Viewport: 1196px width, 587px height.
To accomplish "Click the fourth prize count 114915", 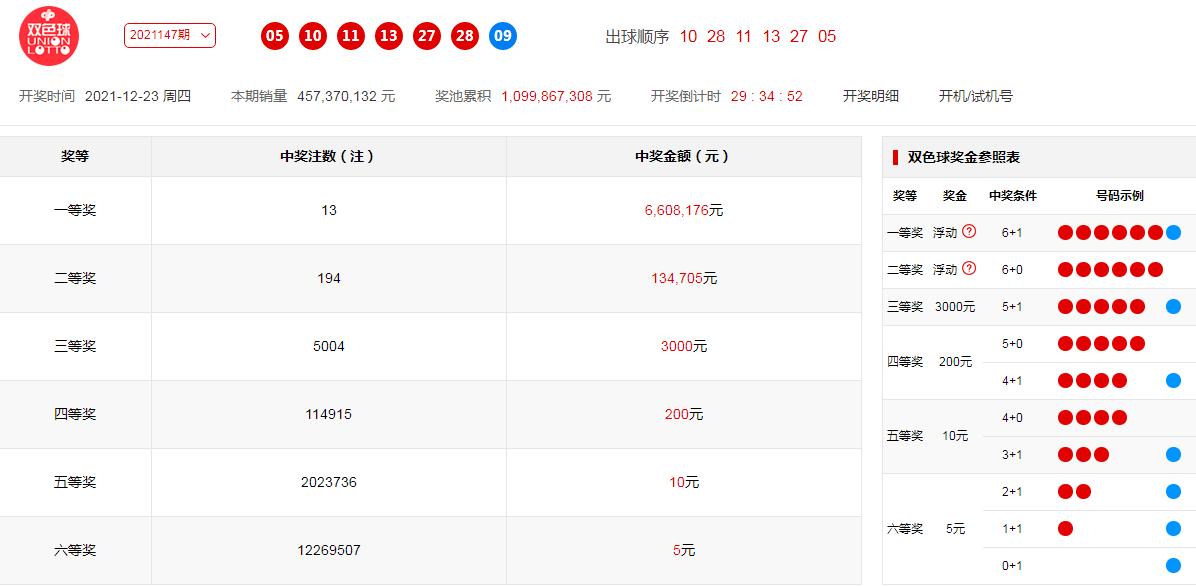I will (329, 415).
